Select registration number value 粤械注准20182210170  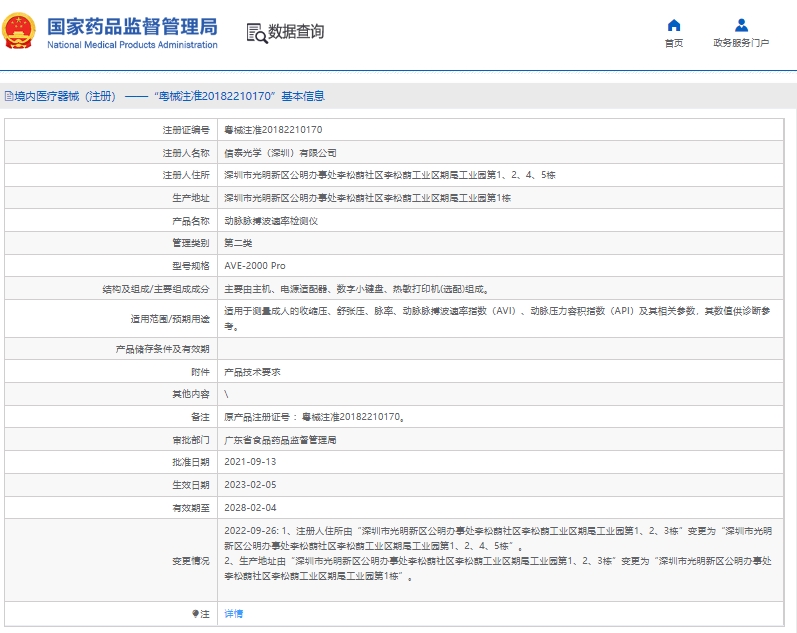(x=273, y=130)
